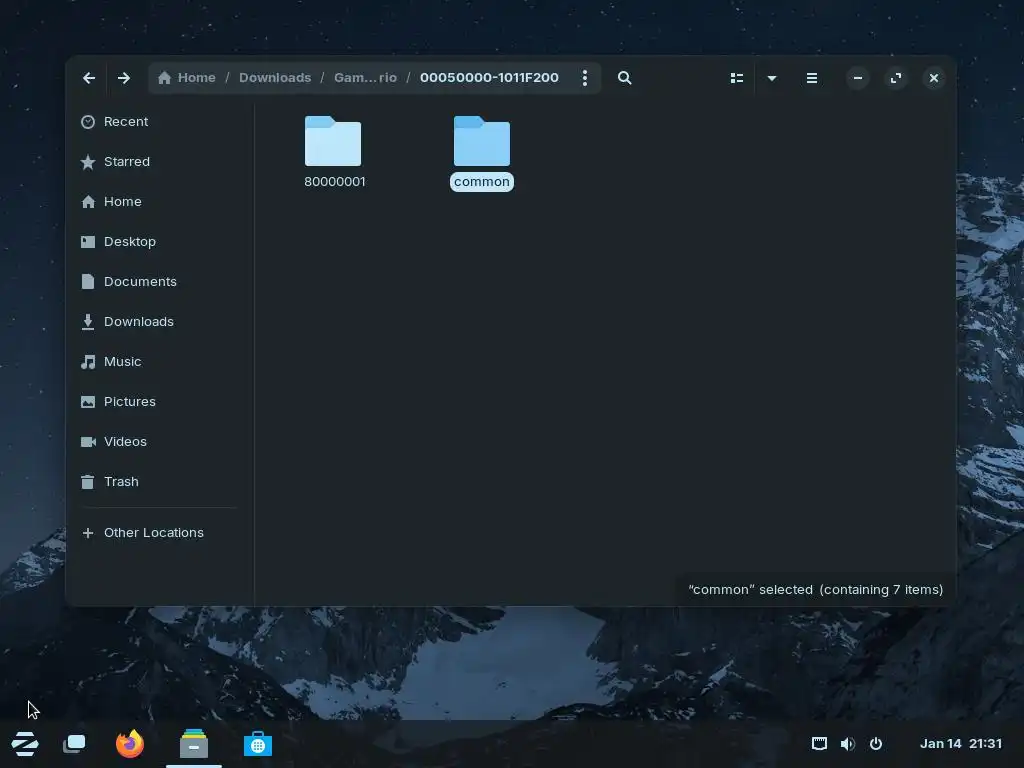Open Desktop in the sidebar
This screenshot has height=768, width=1024.
click(159, 242)
